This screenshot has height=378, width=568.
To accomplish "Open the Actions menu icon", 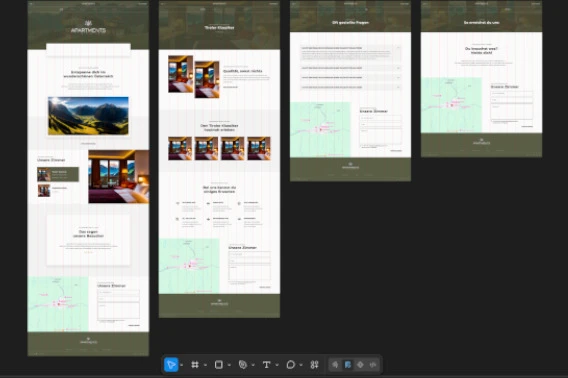I will pyautogui.click(x=314, y=365).
